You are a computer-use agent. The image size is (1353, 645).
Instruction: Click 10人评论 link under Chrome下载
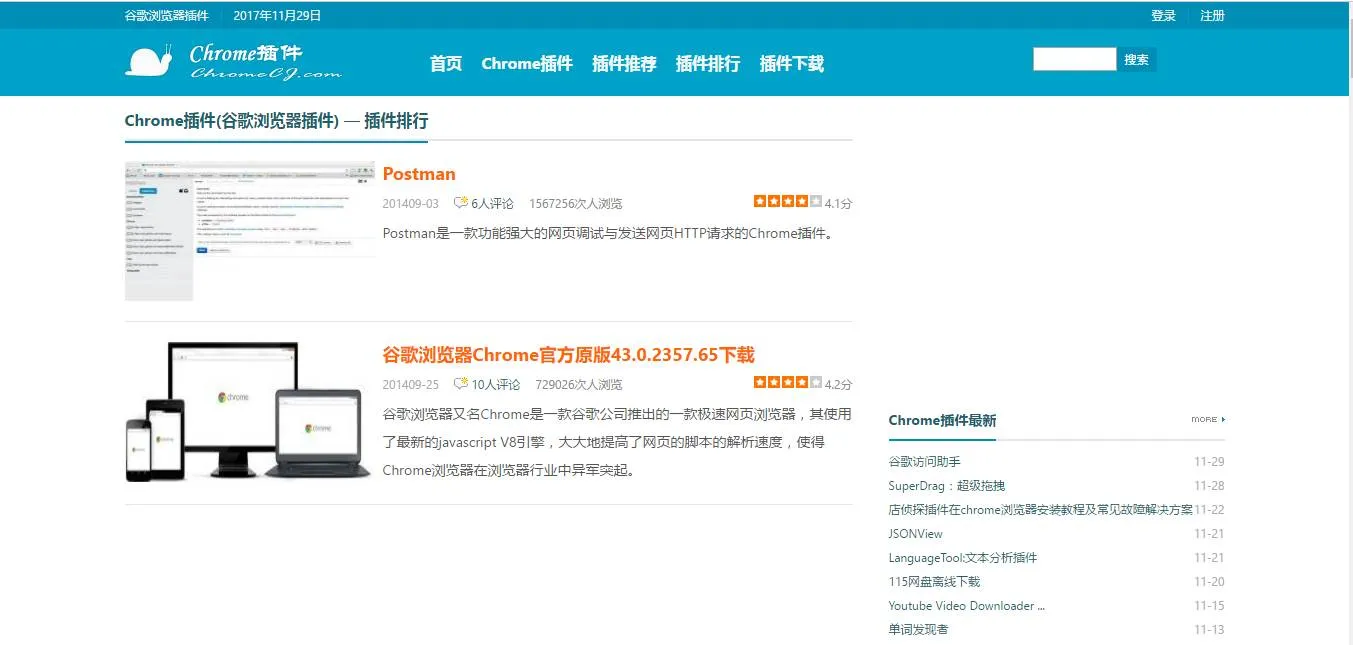[x=496, y=385]
